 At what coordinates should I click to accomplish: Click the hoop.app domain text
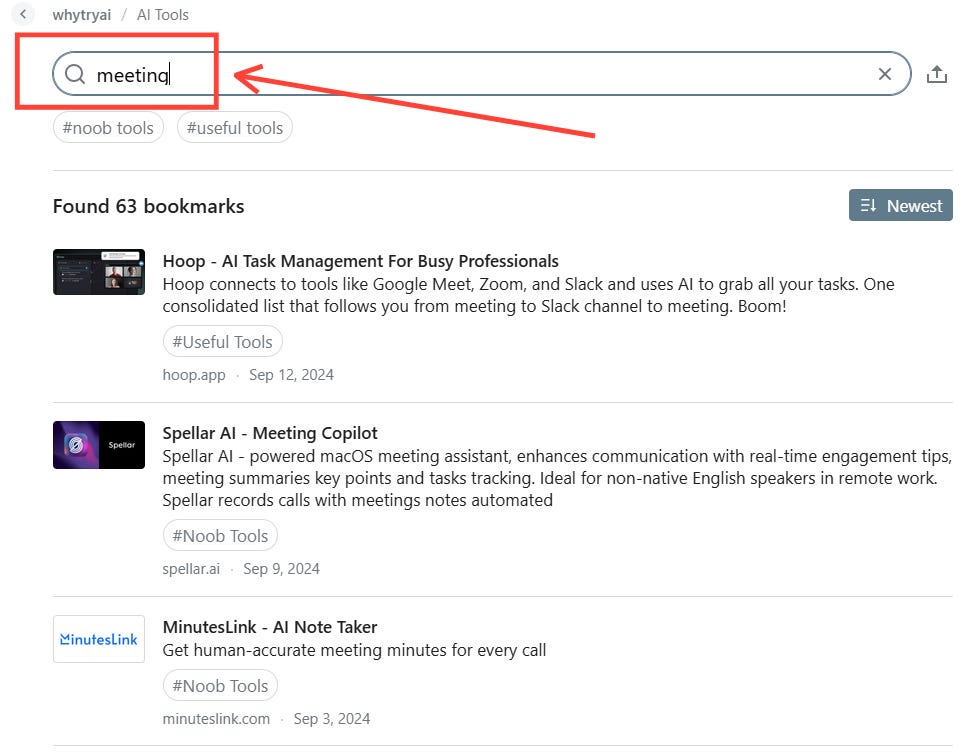tap(194, 375)
